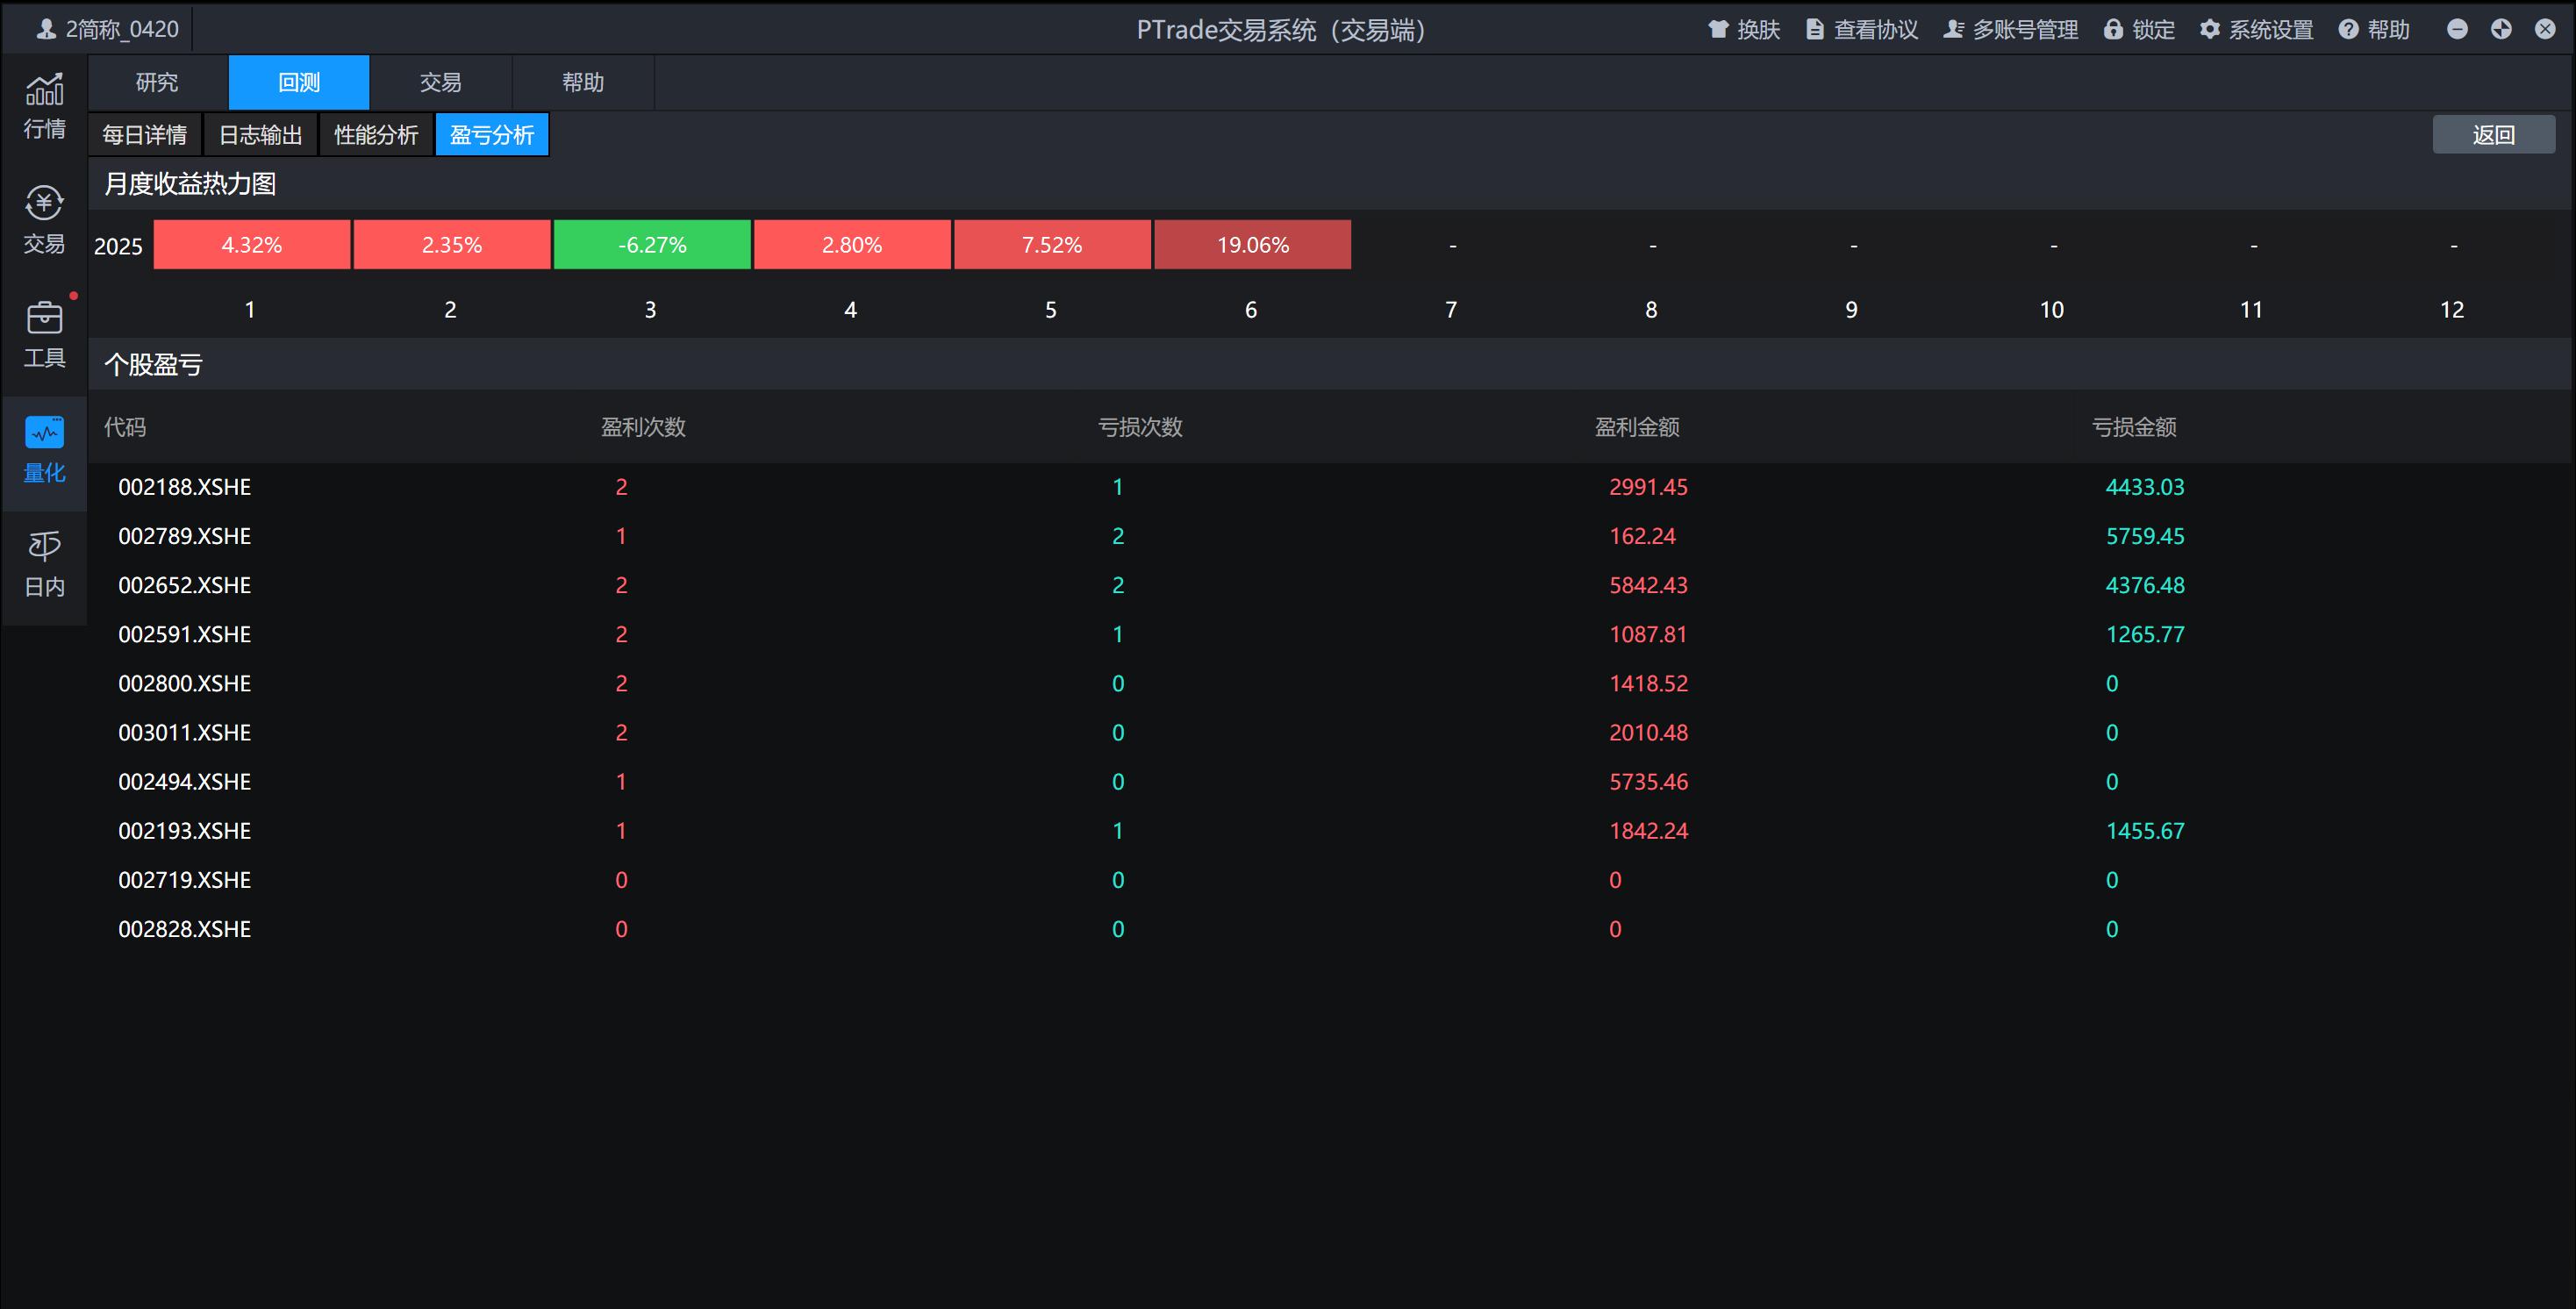Viewport: 2576px width, 1309px height.
Task: Click the 亏损金额 column header
Action: [2134, 427]
